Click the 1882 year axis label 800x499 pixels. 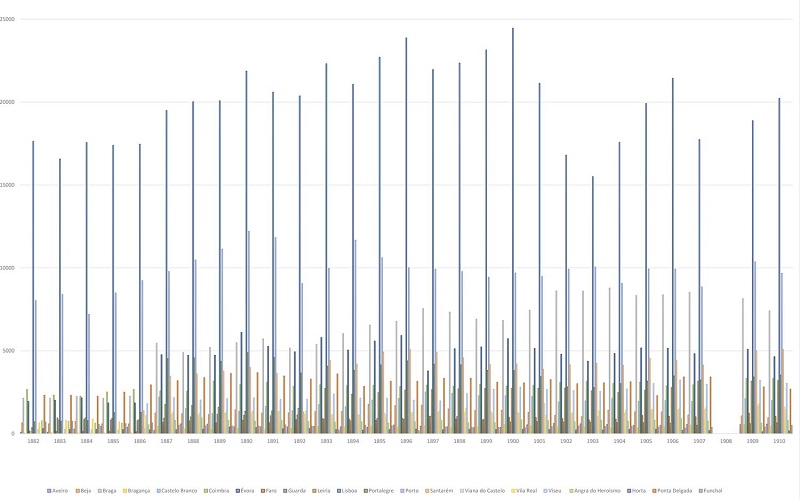pyautogui.click(x=33, y=440)
